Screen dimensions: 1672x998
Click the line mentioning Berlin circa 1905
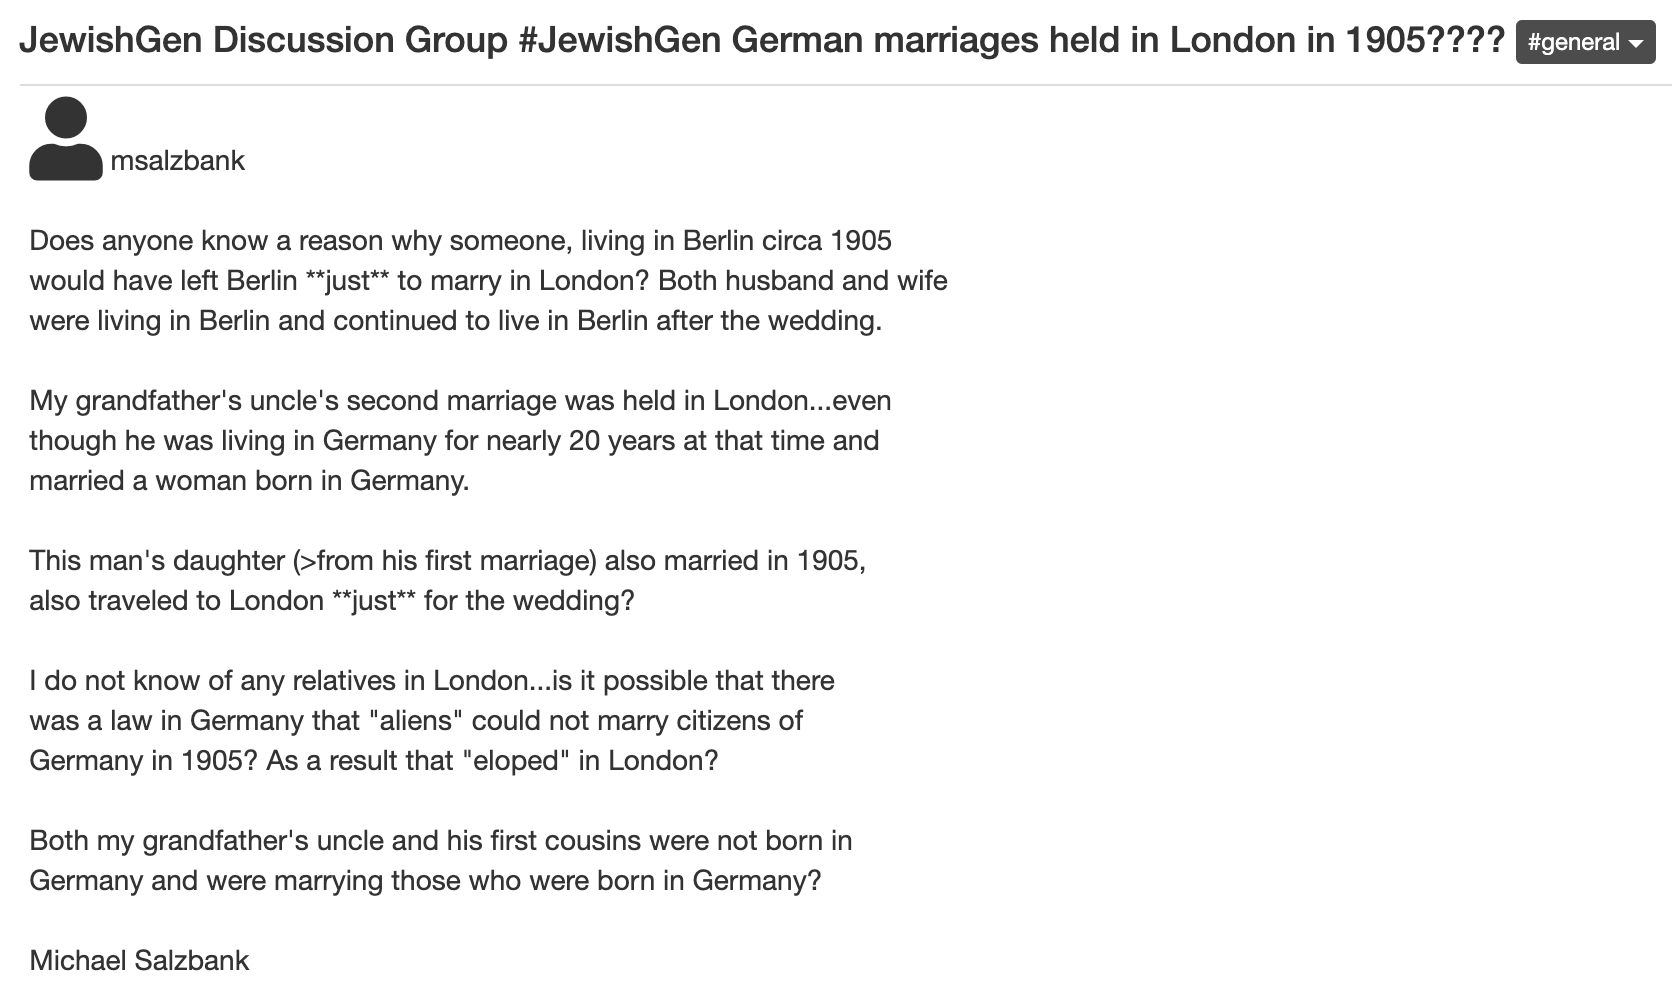[x=460, y=241]
